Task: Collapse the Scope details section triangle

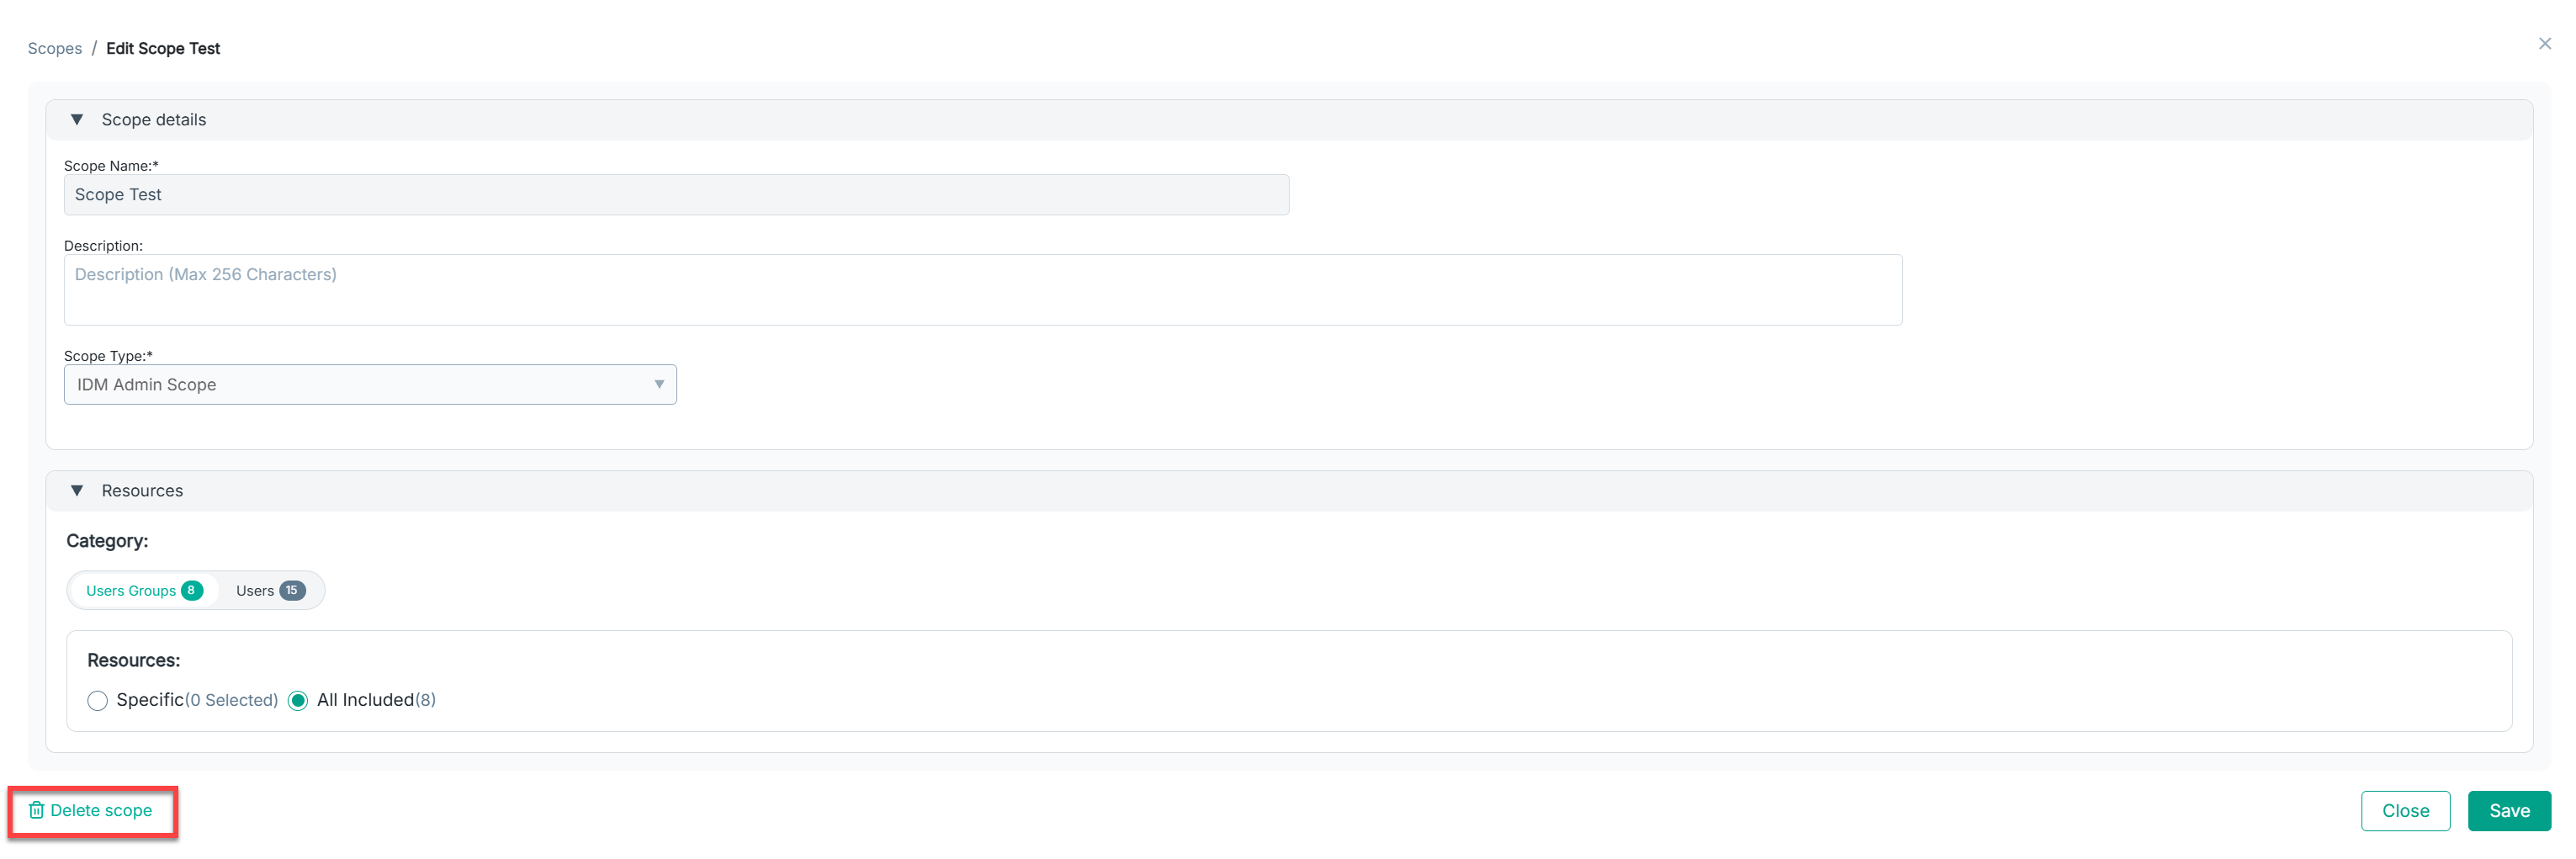Action: point(77,120)
